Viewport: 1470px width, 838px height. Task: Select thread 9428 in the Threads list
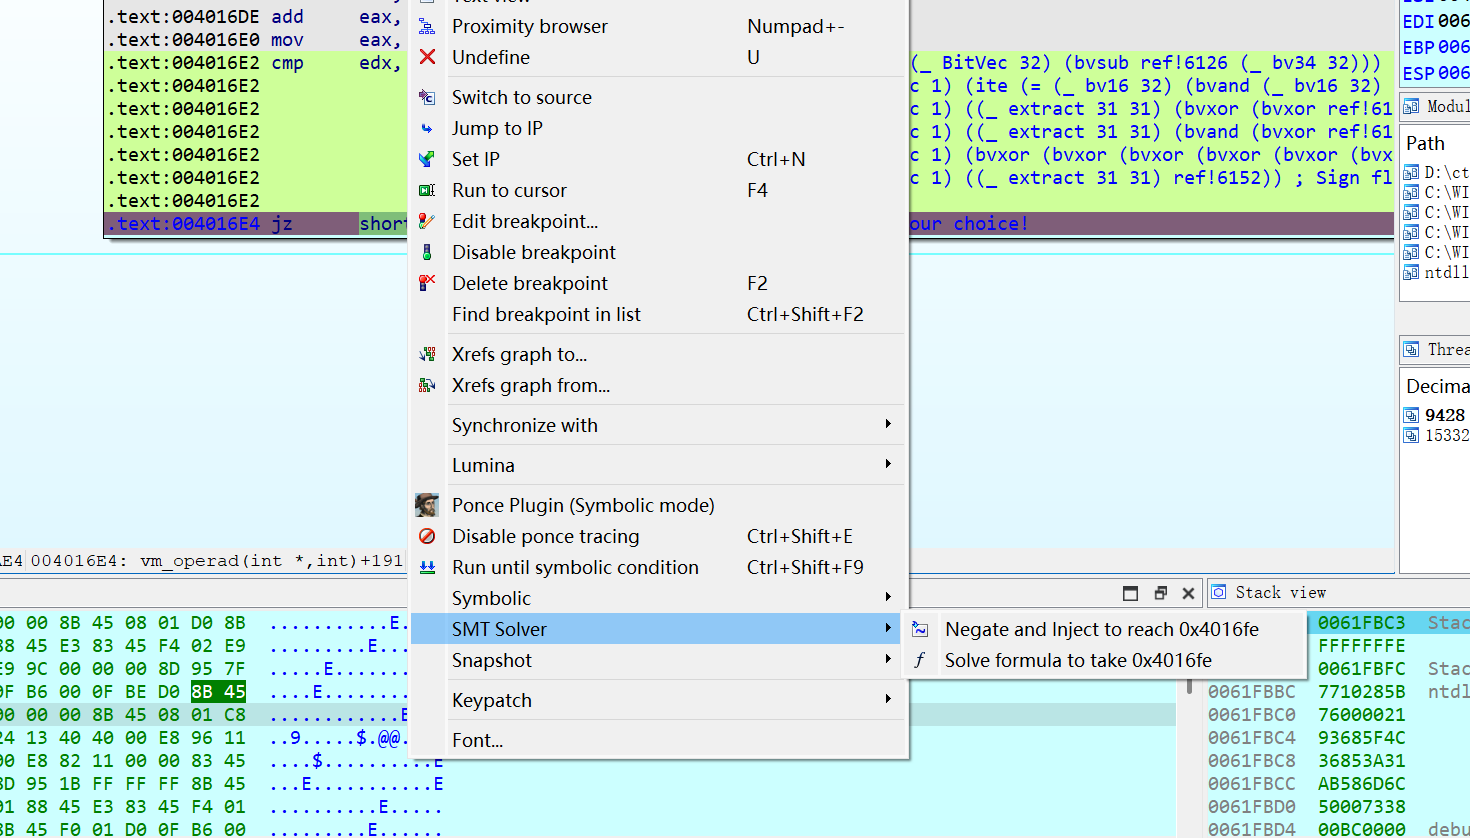click(x=1436, y=415)
